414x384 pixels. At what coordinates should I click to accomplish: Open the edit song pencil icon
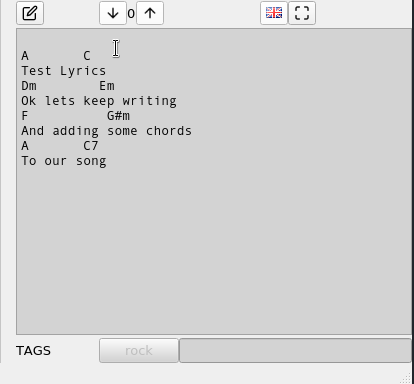(30, 13)
